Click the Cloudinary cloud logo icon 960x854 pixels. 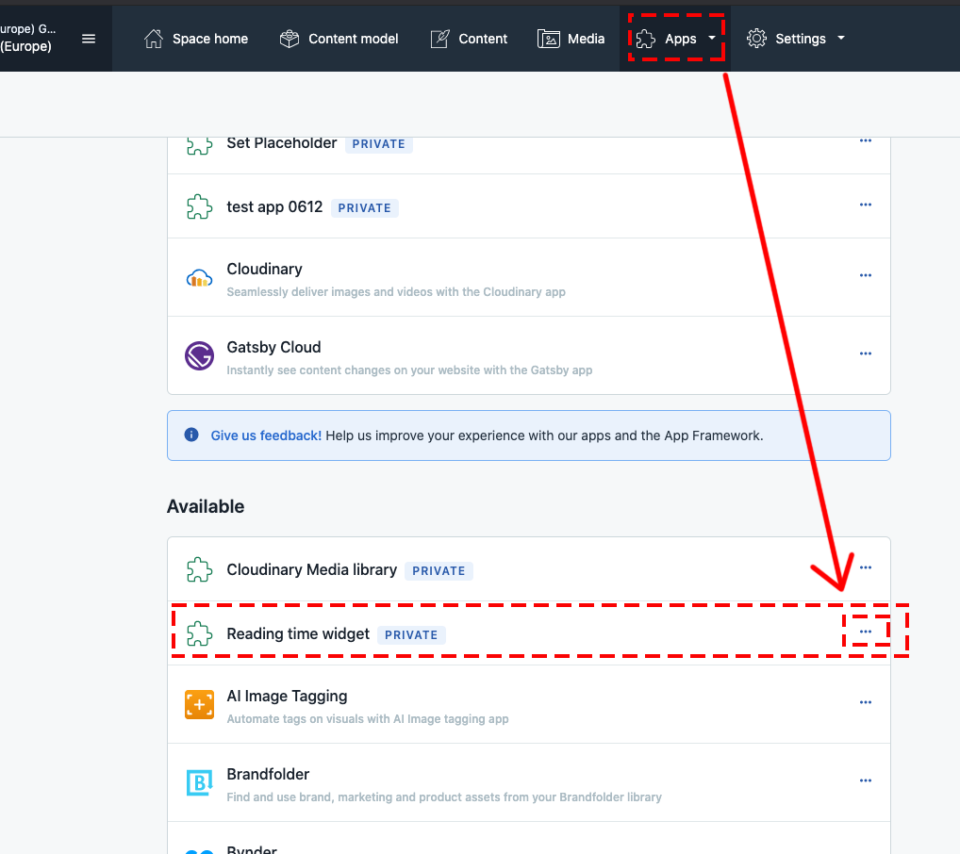tap(200, 279)
